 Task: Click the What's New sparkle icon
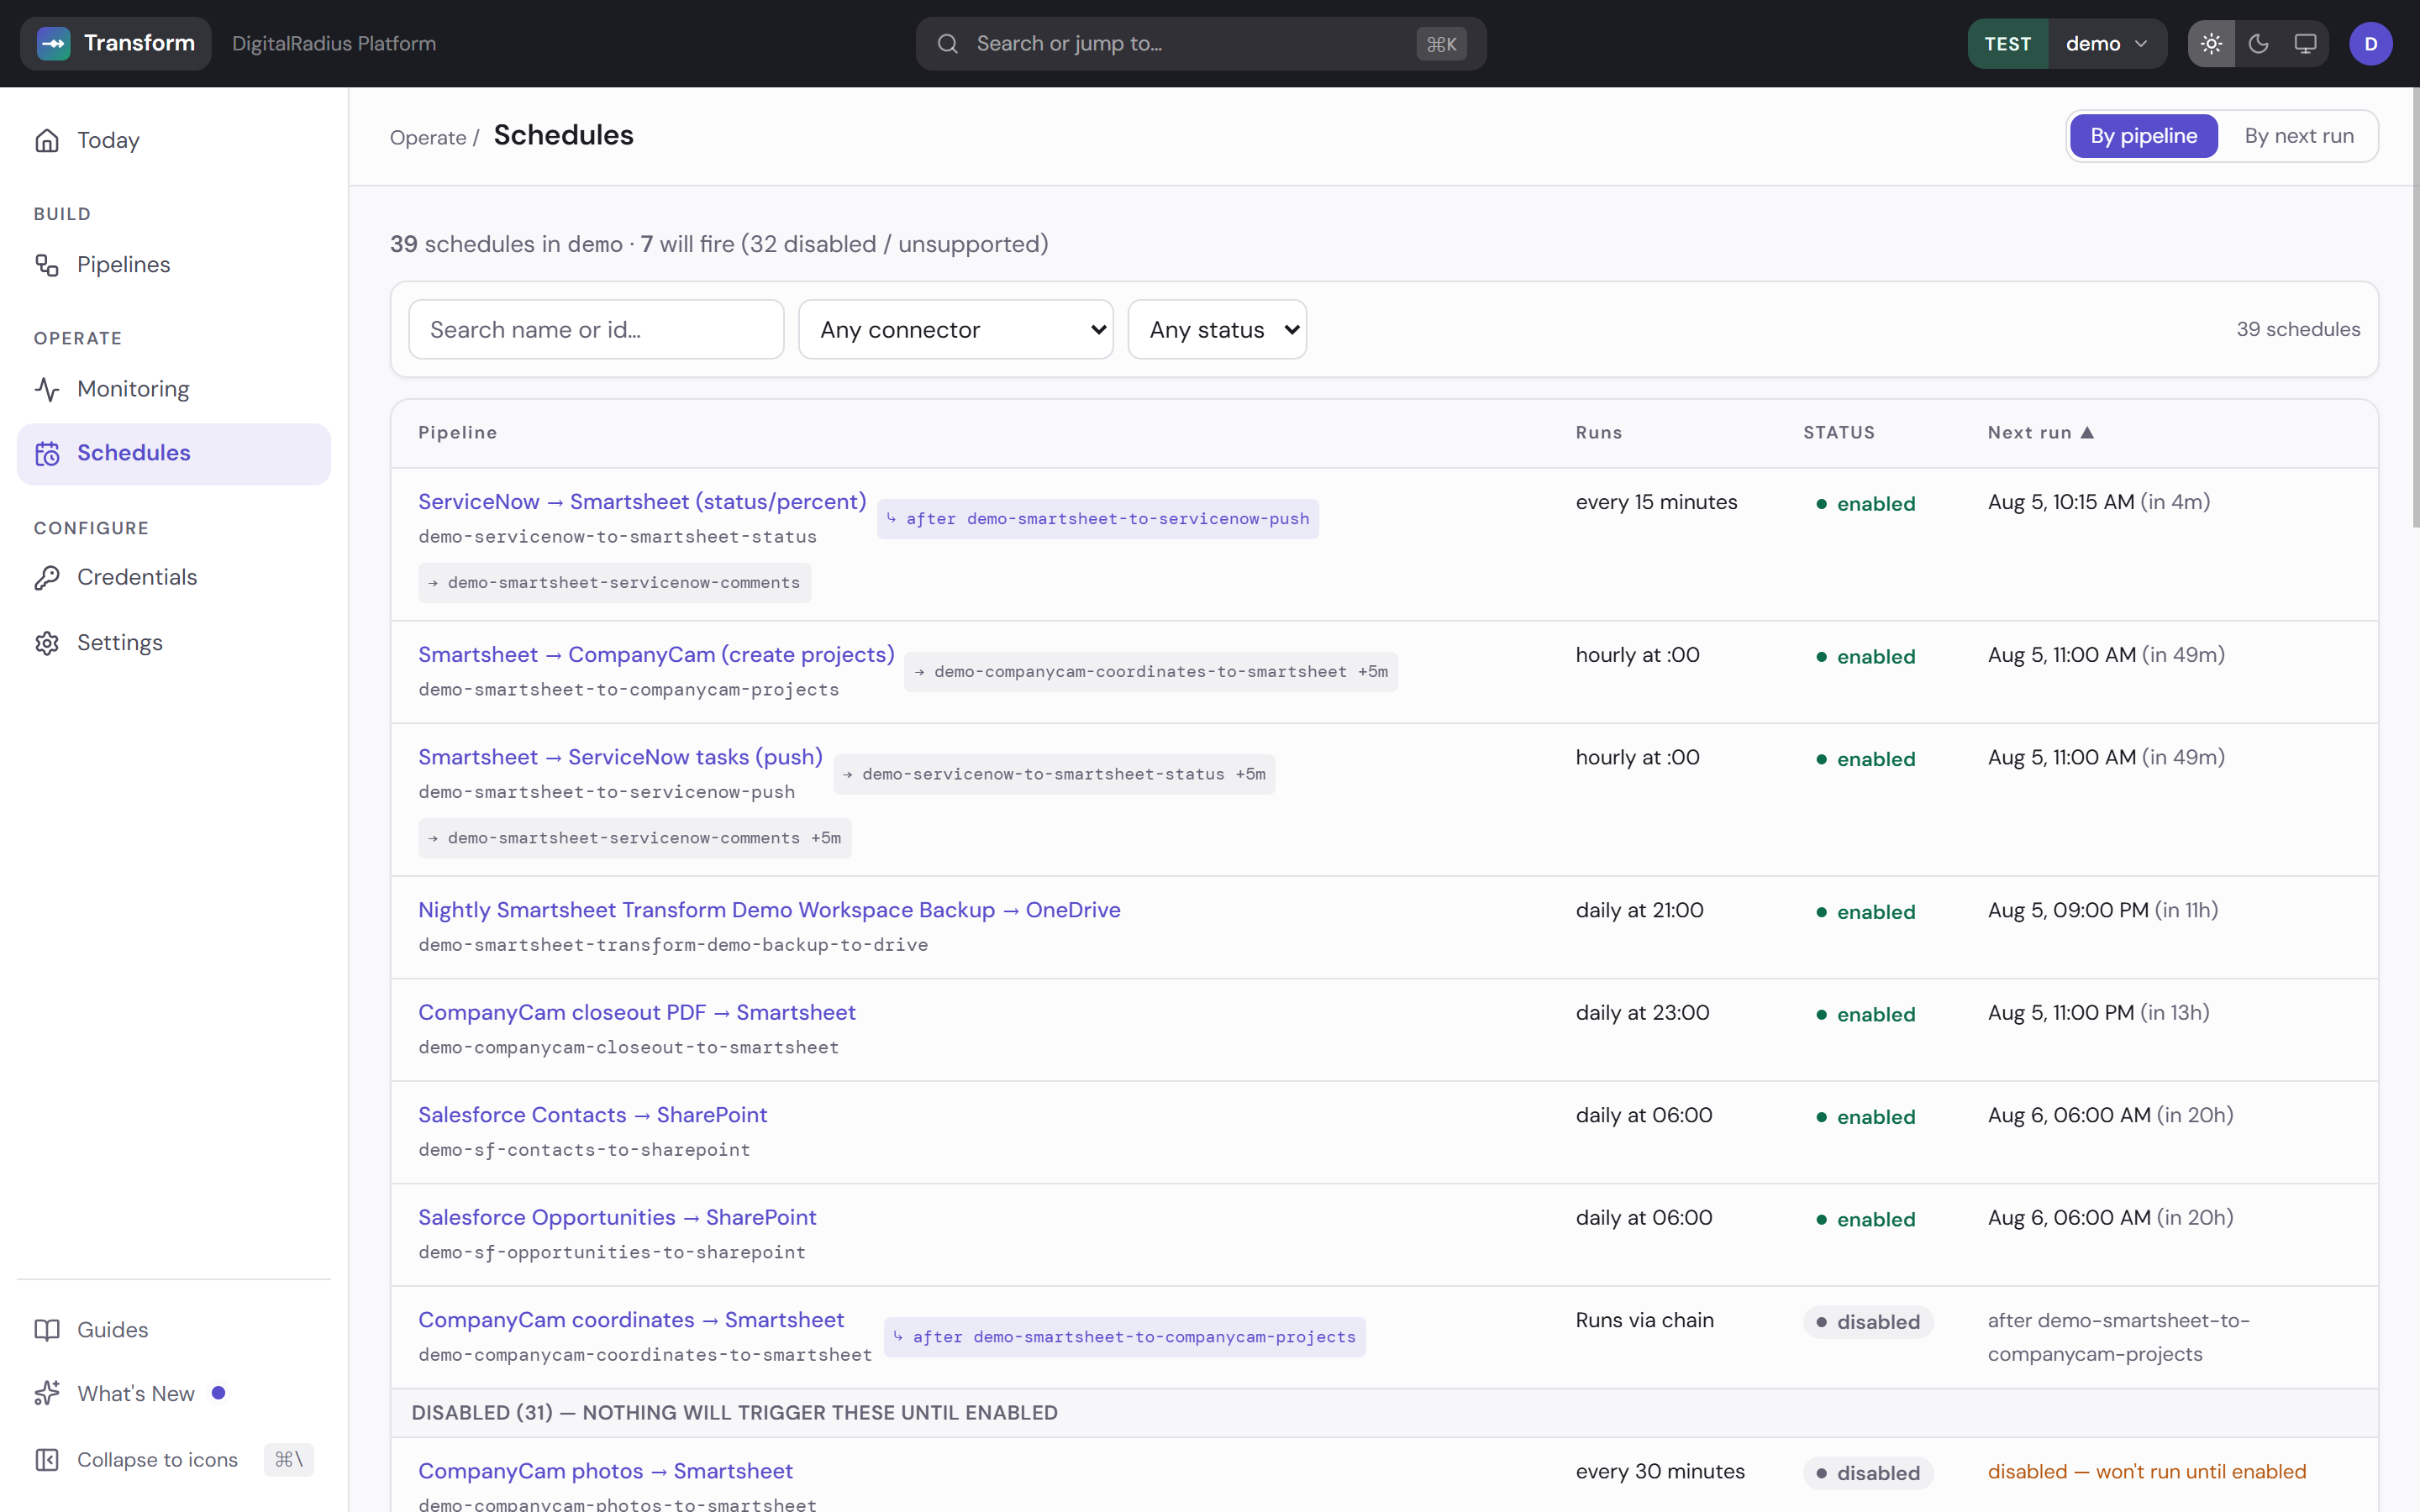[x=47, y=1394]
